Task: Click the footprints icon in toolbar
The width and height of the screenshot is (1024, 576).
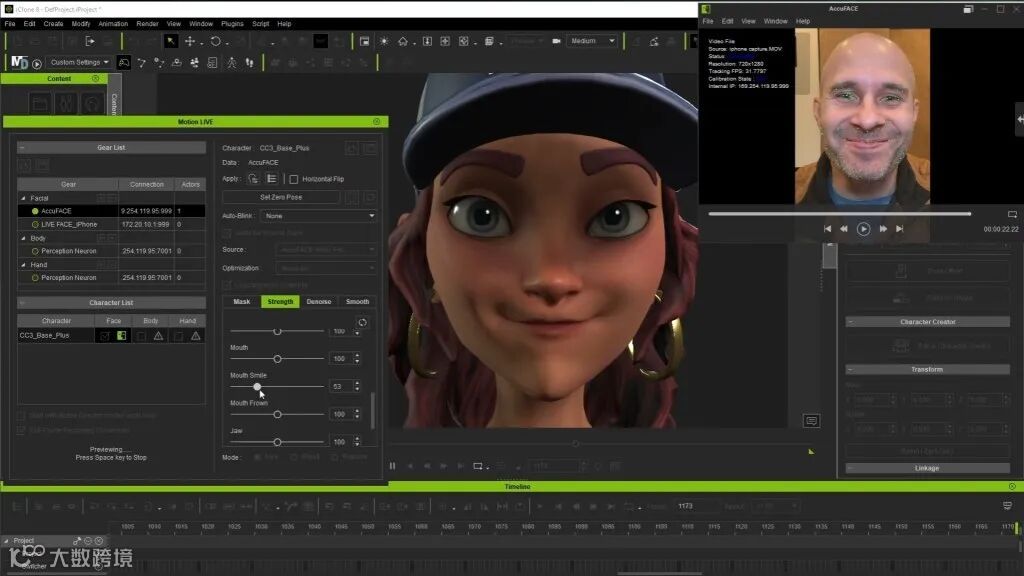Action: (249, 63)
